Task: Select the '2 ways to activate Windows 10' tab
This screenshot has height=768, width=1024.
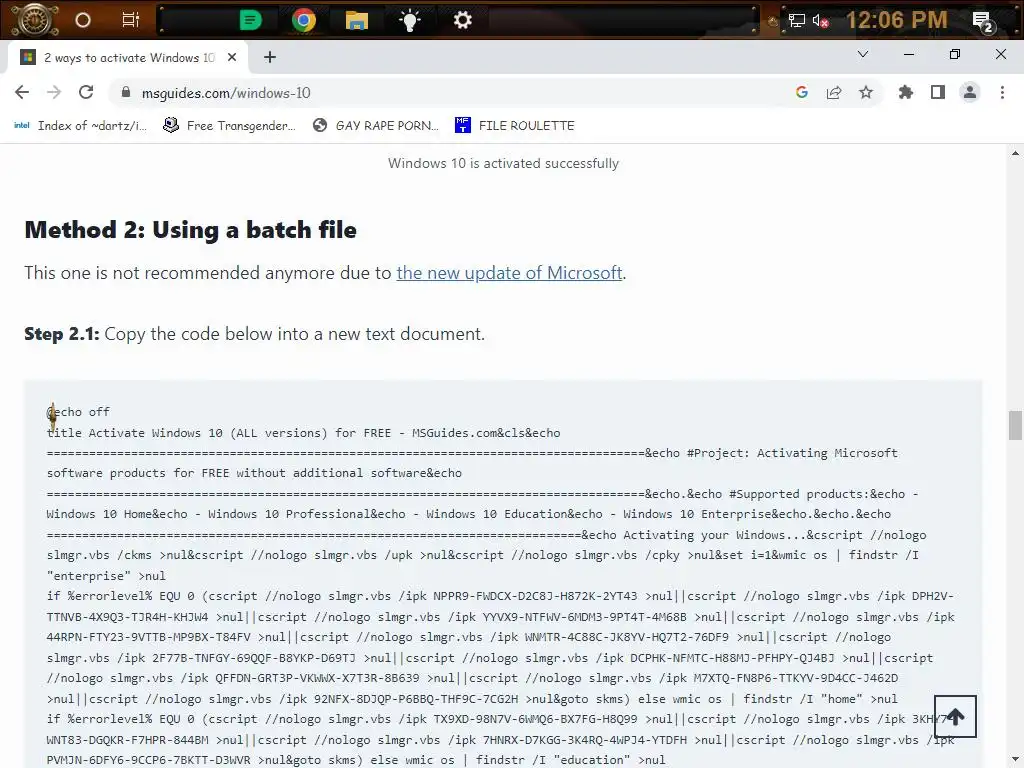Action: point(128,57)
